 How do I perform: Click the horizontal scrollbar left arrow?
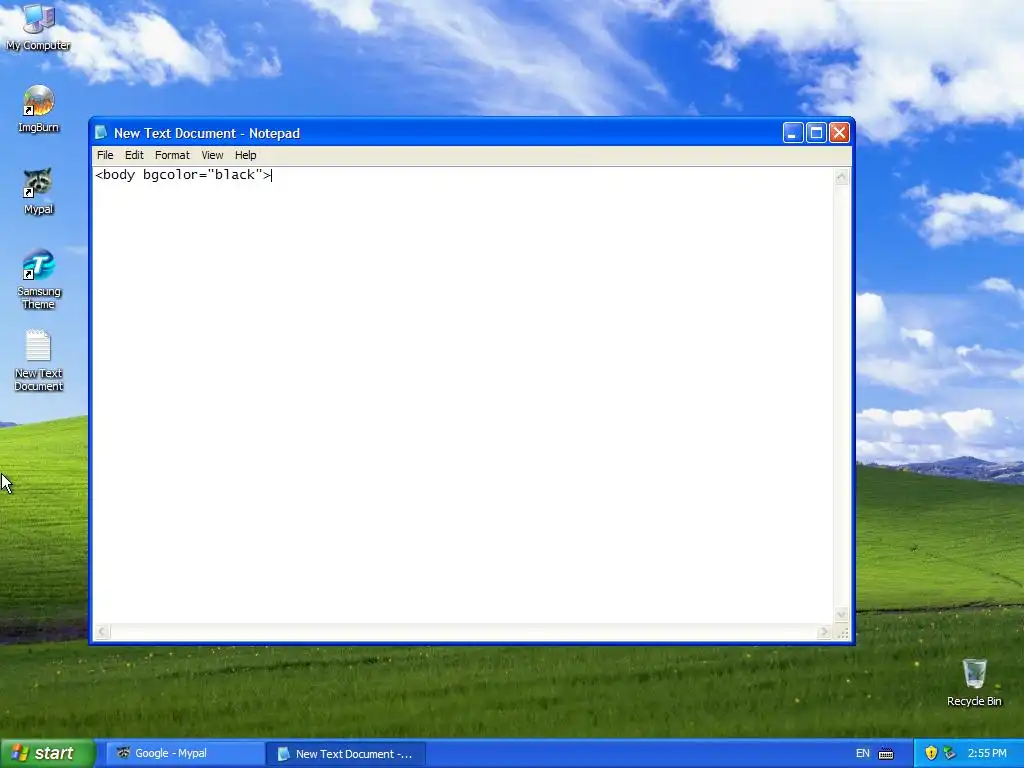point(102,632)
